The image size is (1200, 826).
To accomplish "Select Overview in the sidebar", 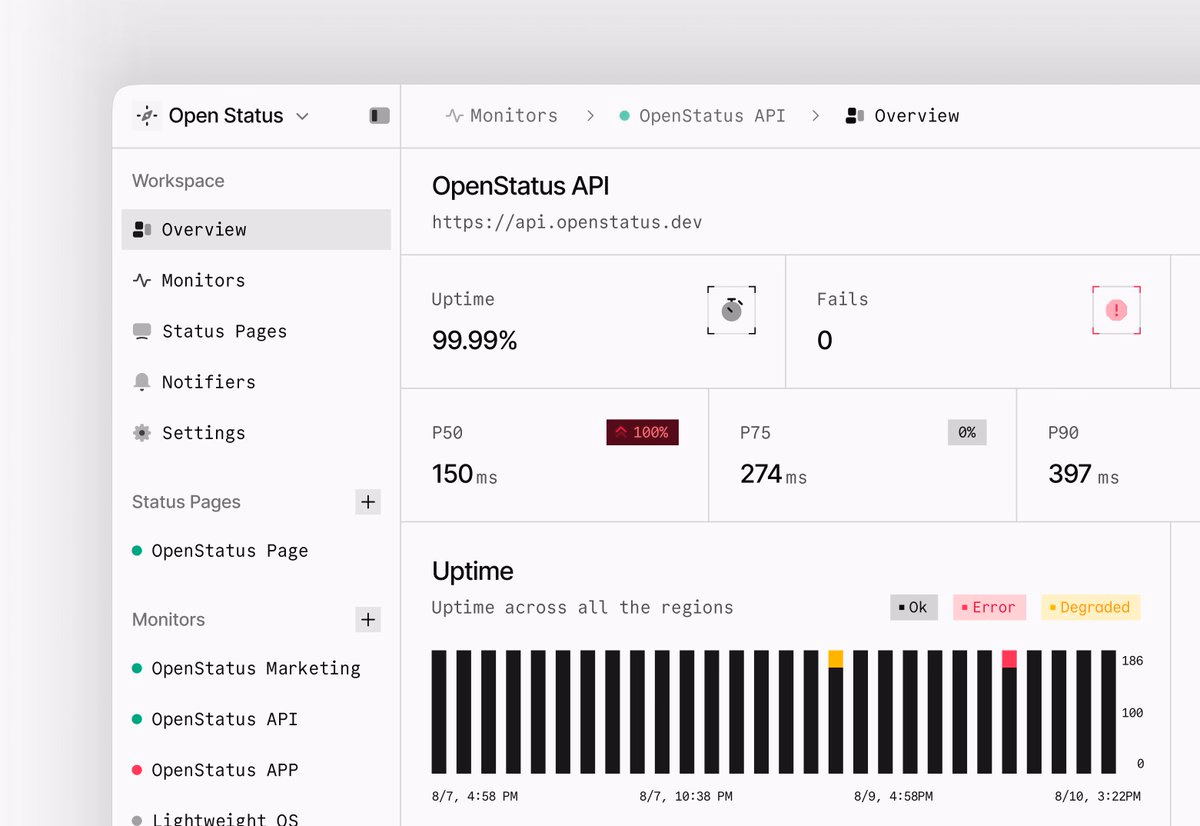I will (256, 229).
